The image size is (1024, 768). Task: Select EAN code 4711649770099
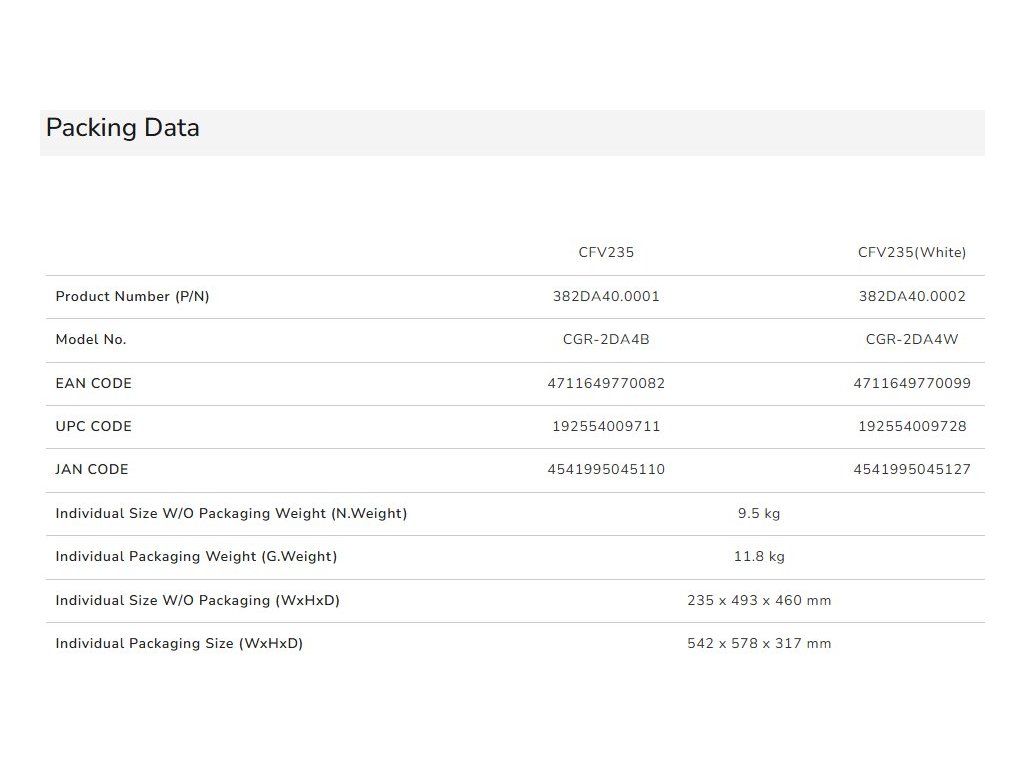pyautogui.click(x=912, y=384)
